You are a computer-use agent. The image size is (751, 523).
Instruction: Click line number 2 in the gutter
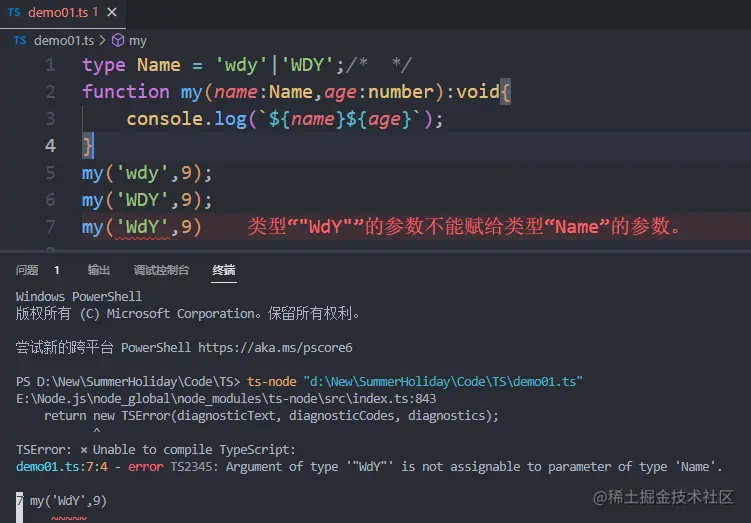[51, 92]
